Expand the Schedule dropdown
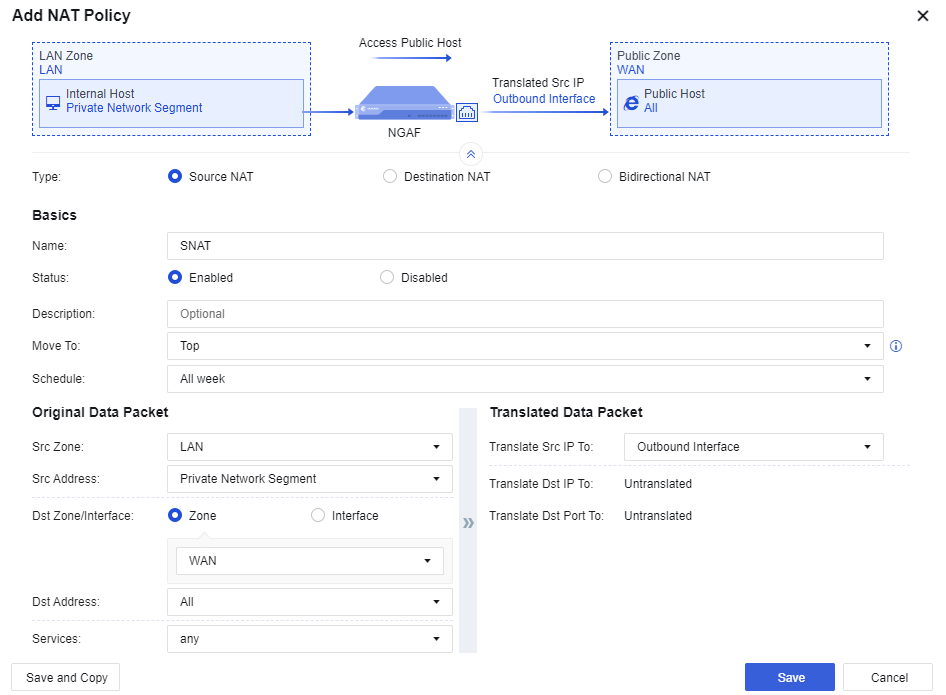946x695 pixels. (524, 379)
